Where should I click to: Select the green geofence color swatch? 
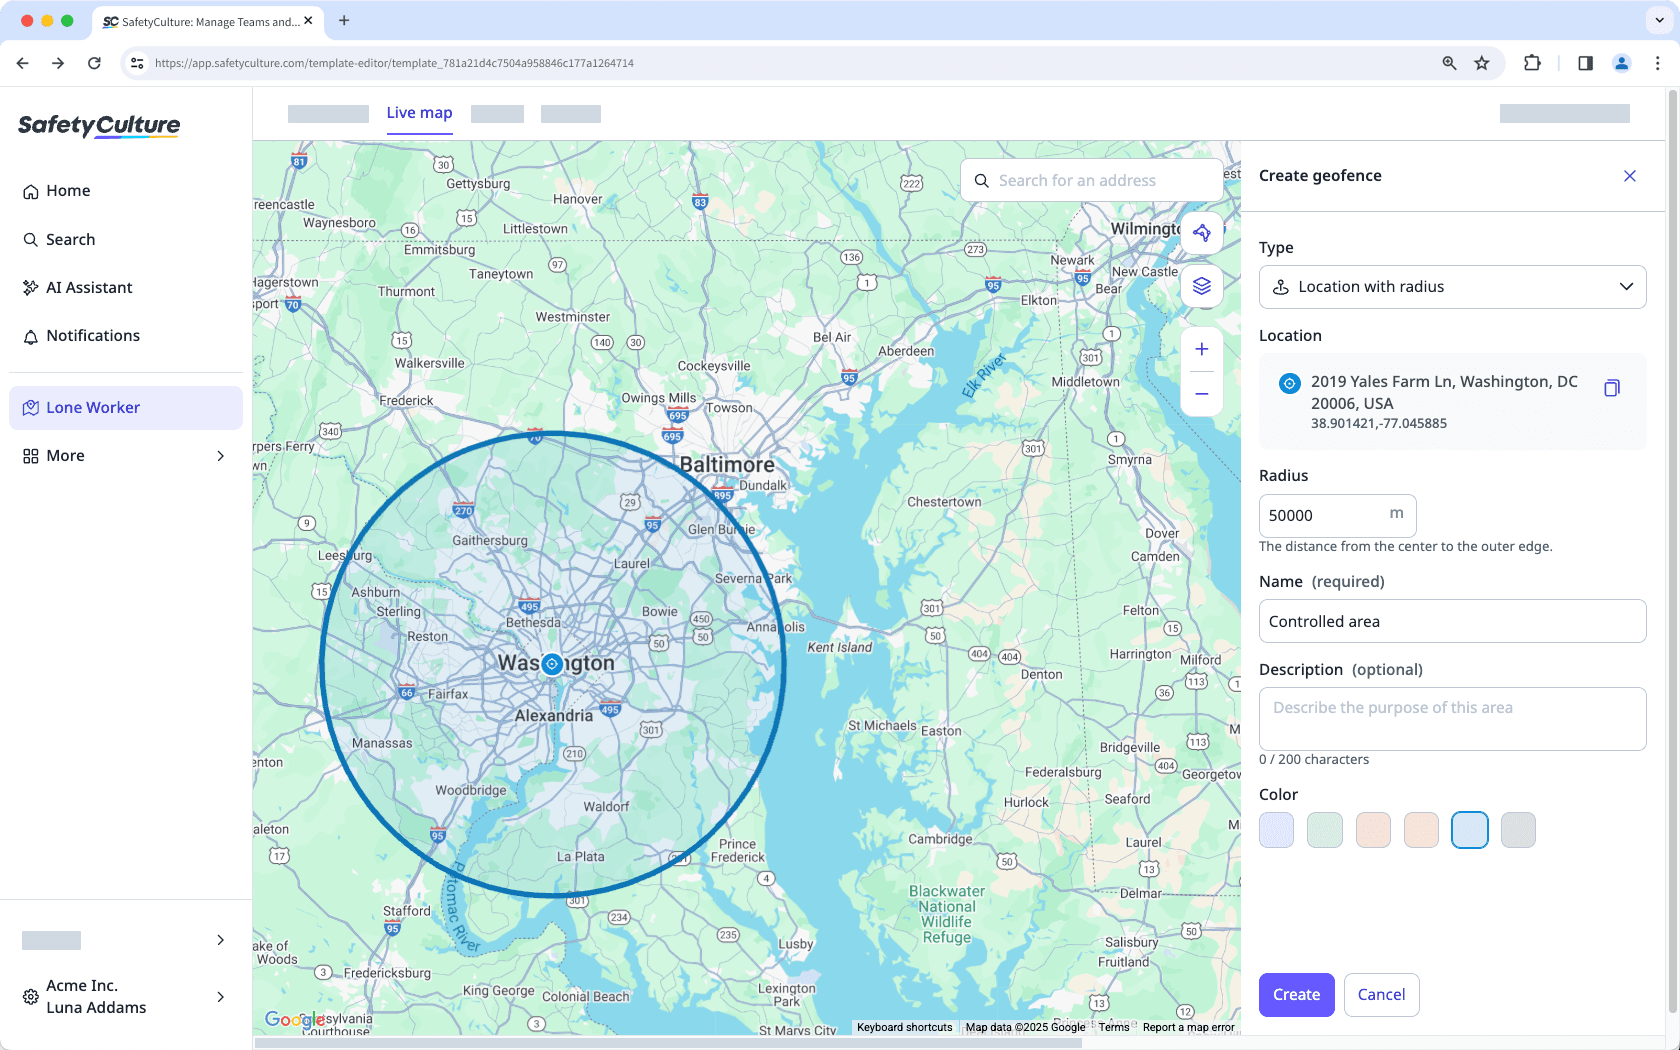click(1324, 829)
